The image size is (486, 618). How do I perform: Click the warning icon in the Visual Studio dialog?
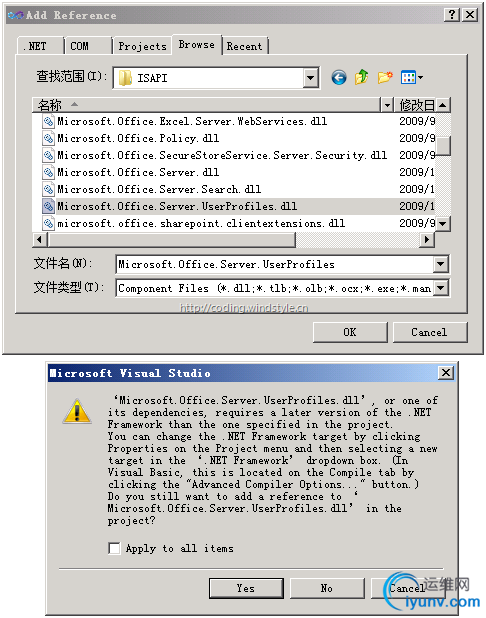pos(77,411)
